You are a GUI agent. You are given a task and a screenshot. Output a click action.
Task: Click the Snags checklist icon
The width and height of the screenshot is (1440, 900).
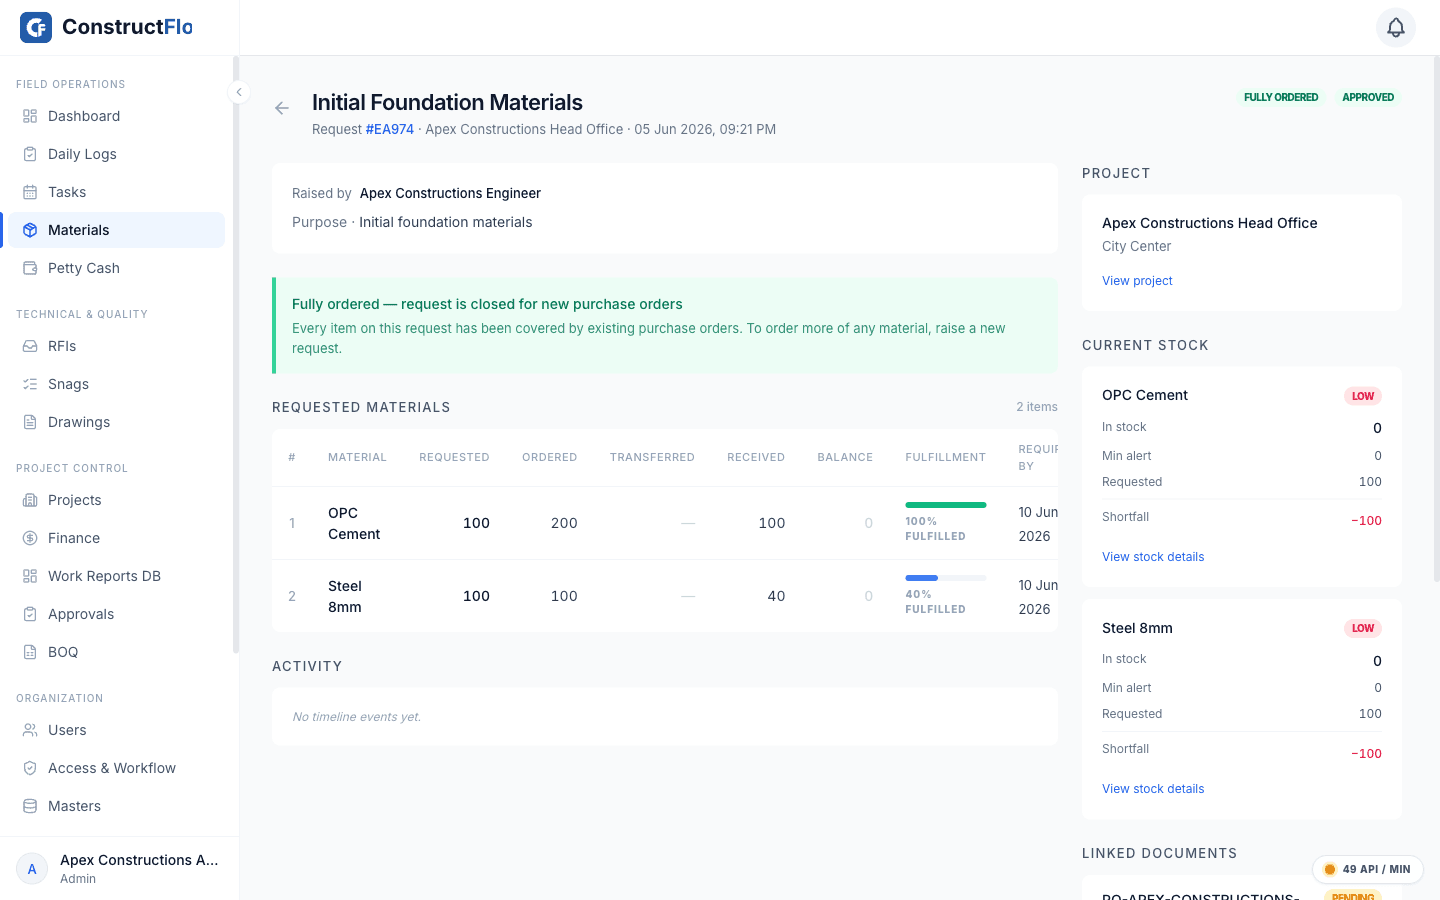30,384
